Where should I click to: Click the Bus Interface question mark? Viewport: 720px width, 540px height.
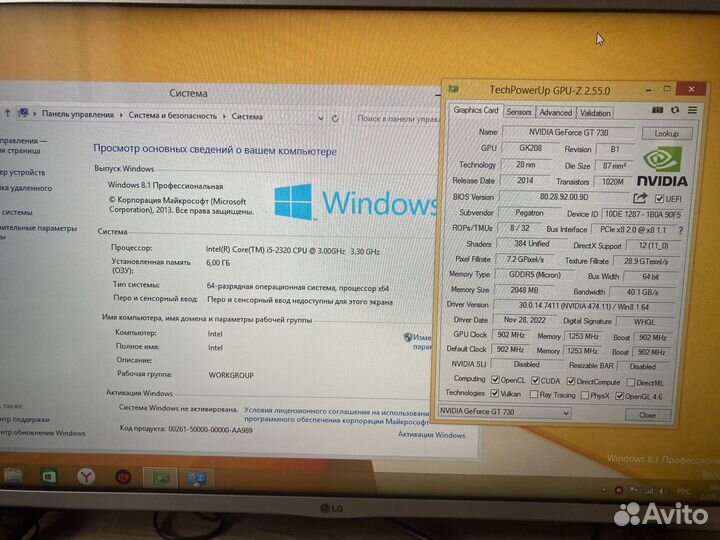coord(680,231)
